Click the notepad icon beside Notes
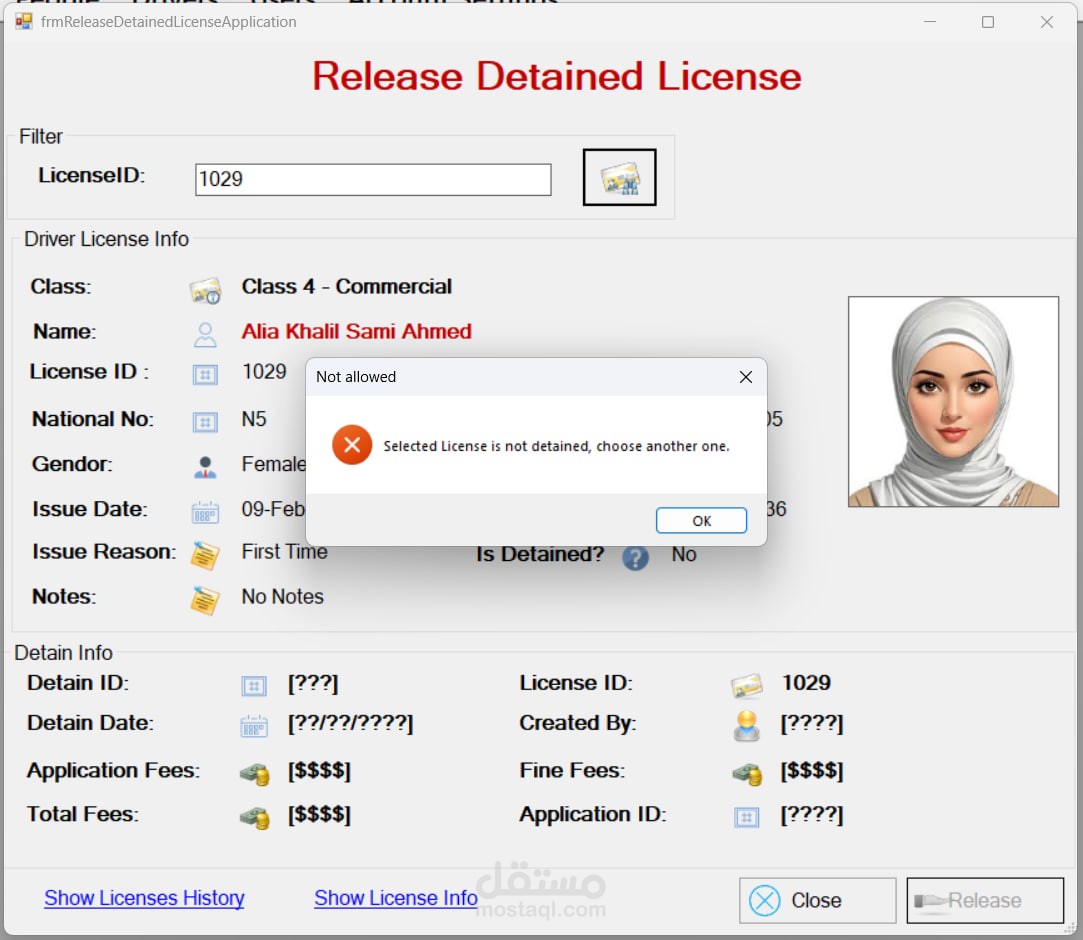Image resolution: width=1083 pixels, height=940 pixels. coord(205,600)
